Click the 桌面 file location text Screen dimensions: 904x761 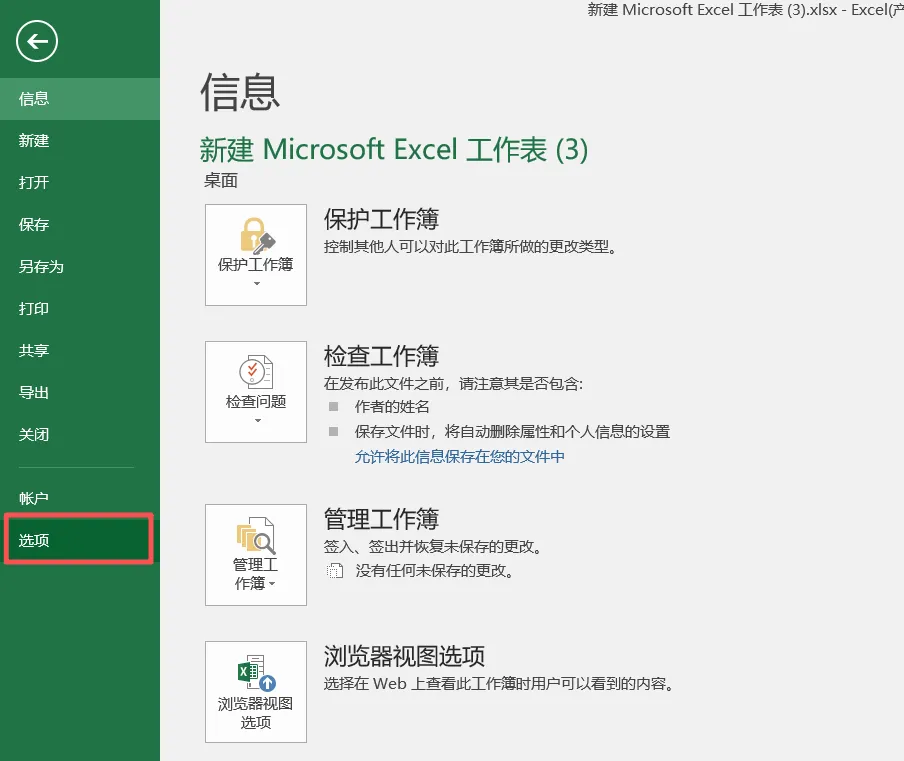[x=221, y=181]
